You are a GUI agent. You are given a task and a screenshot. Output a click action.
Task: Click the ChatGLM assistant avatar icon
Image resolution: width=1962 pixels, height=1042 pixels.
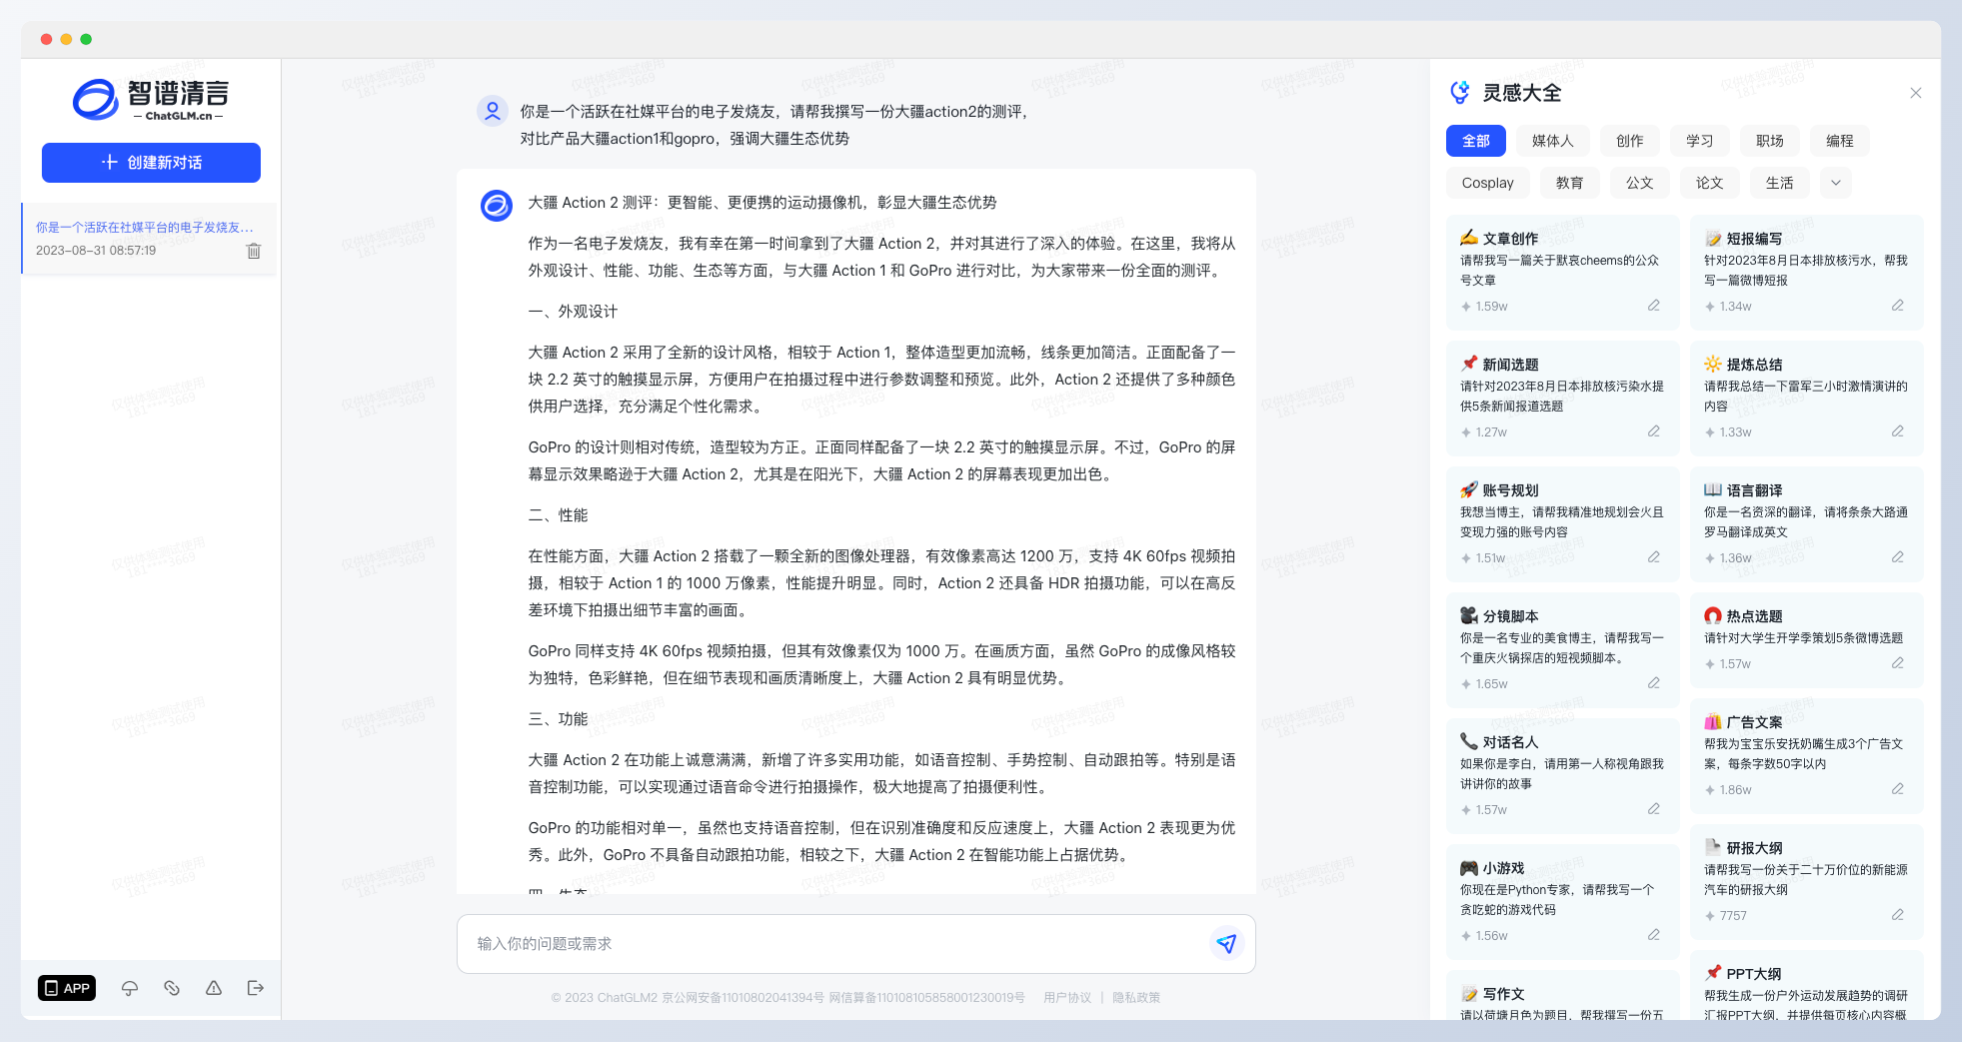pyautogui.click(x=496, y=205)
